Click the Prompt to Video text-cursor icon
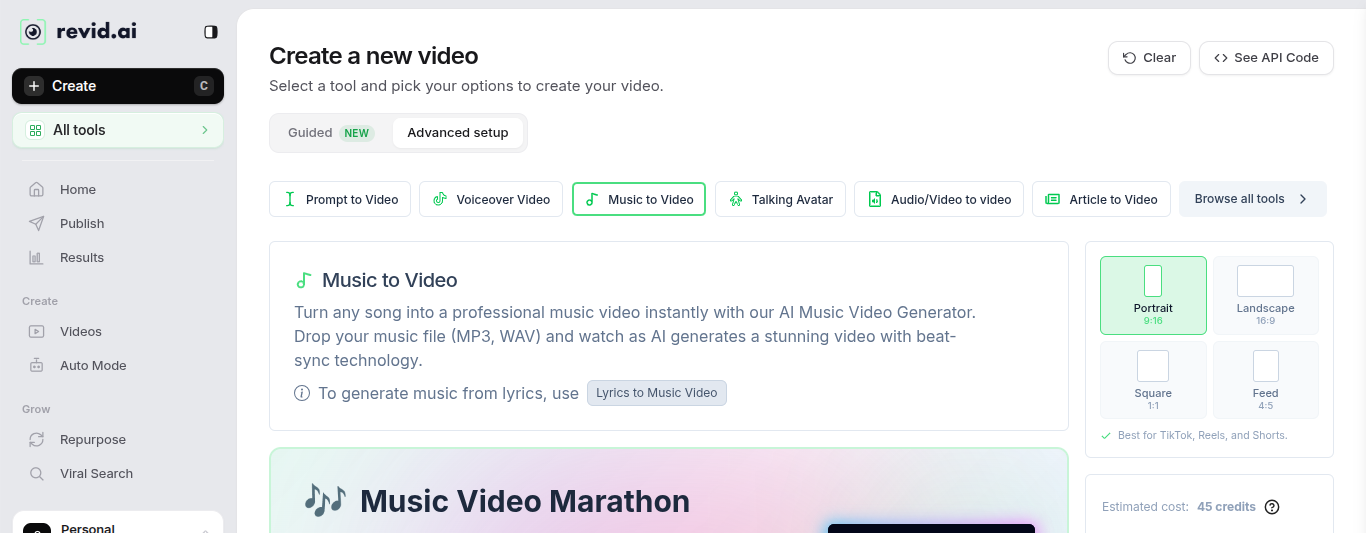1366x533 pixels. click(x=290, y=199)
